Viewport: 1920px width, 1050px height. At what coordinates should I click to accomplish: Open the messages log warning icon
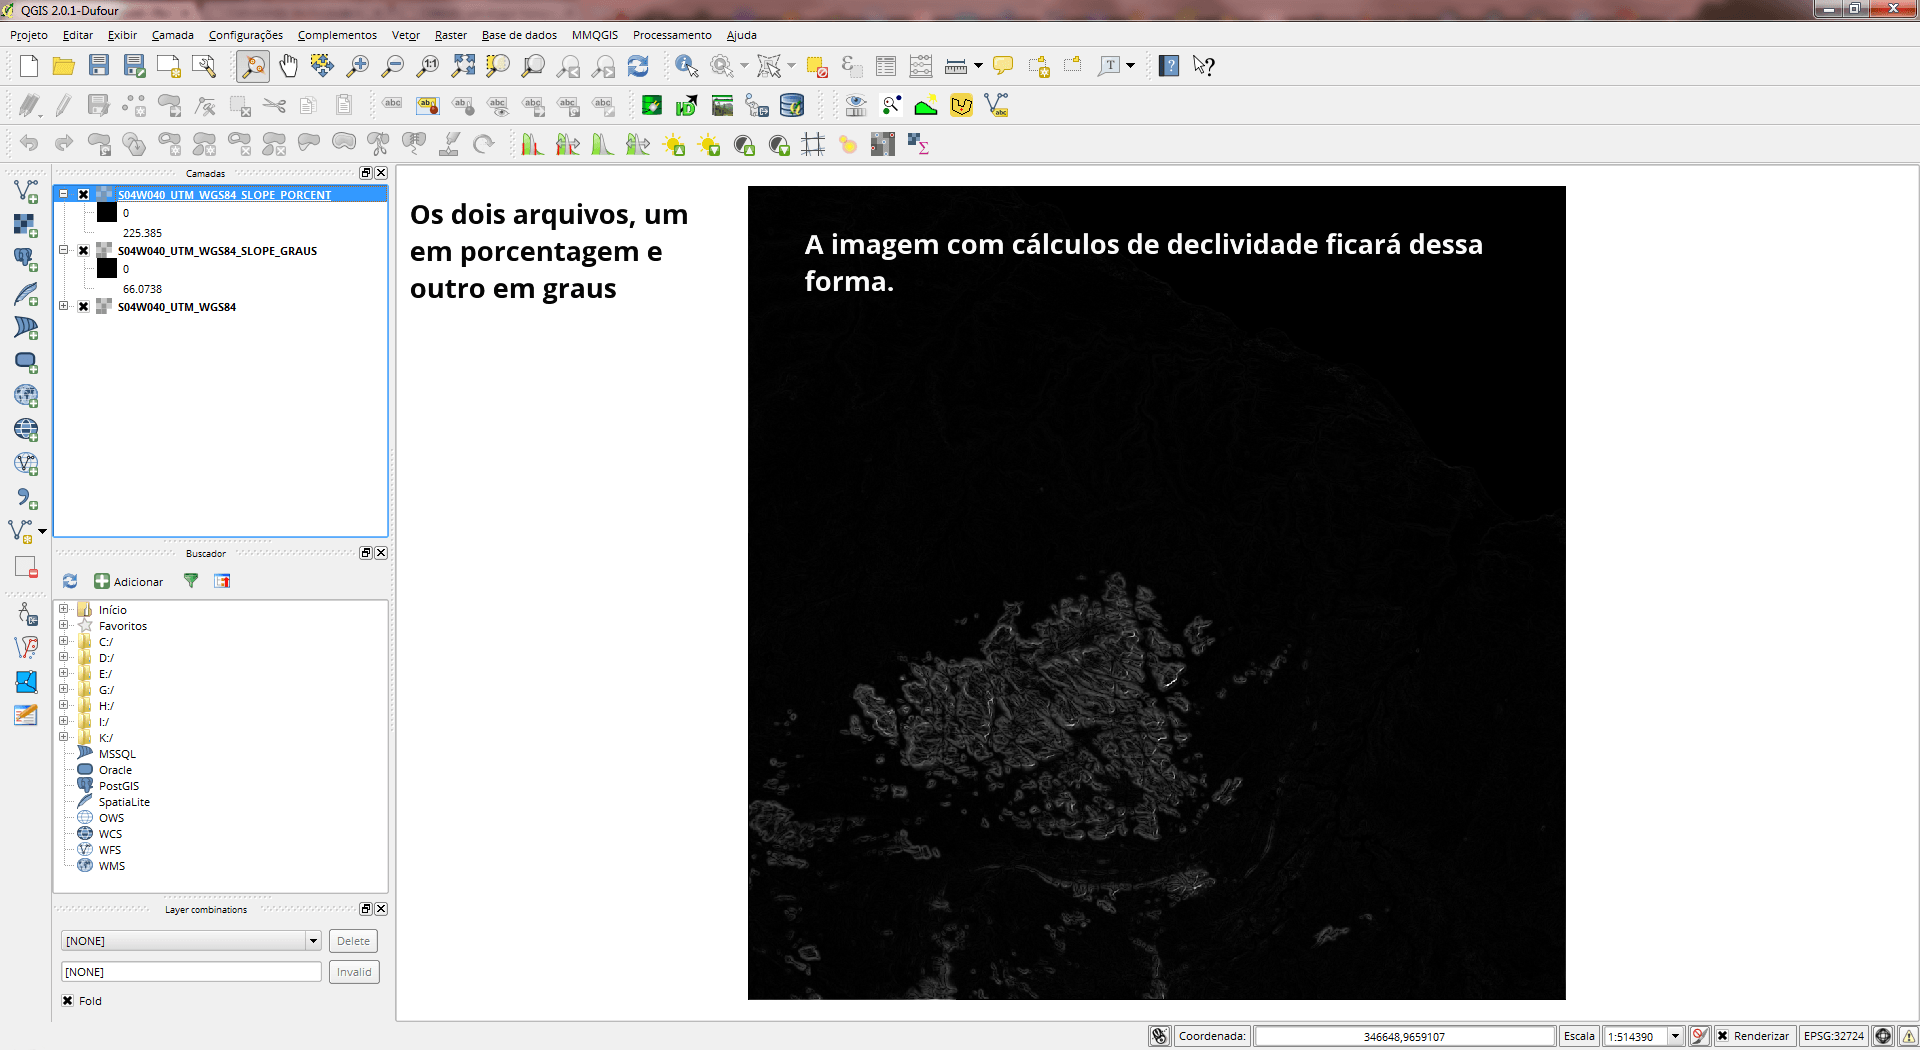pos(1908,1036)
